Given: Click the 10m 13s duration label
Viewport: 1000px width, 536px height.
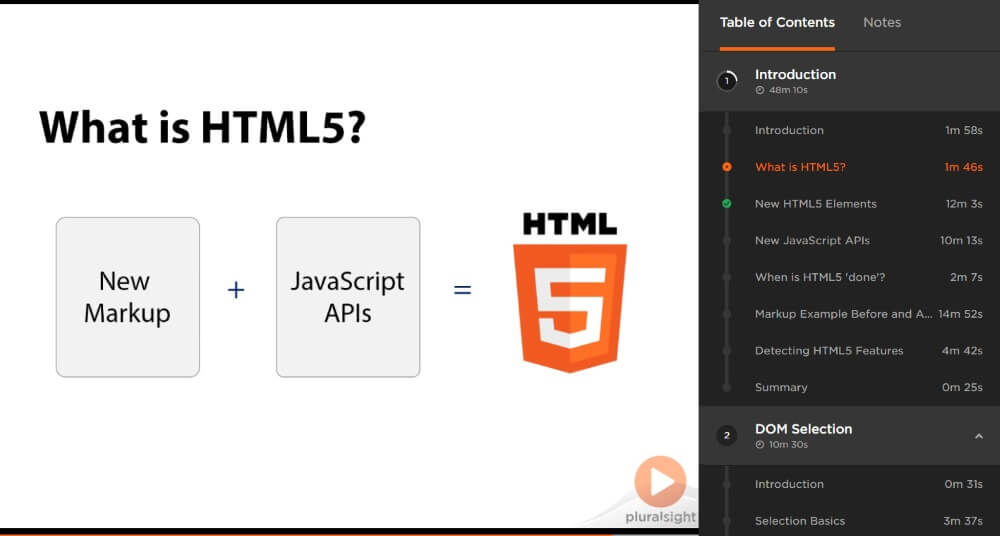Looking at the screenshot, I should tap(961, 241).
